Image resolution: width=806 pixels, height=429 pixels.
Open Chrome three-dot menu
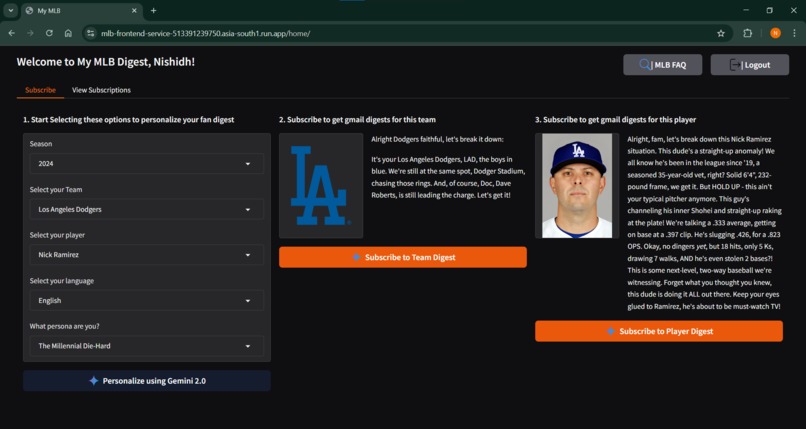[x=794, y=33]
